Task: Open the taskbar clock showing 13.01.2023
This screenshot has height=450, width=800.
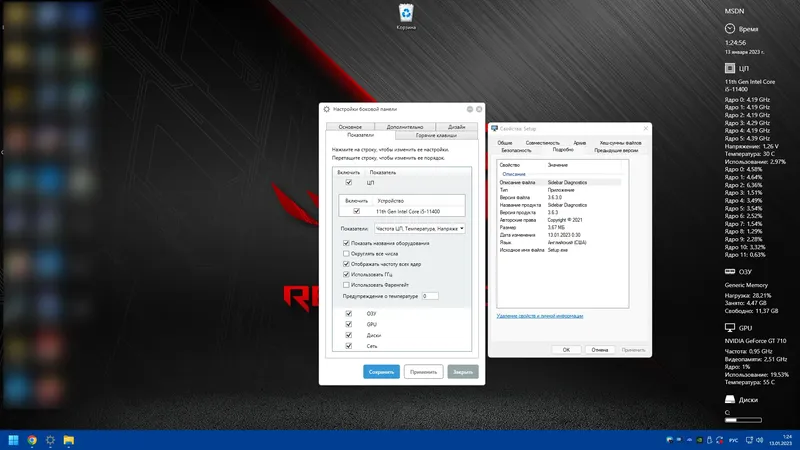Action: click(x=781, y=440)
